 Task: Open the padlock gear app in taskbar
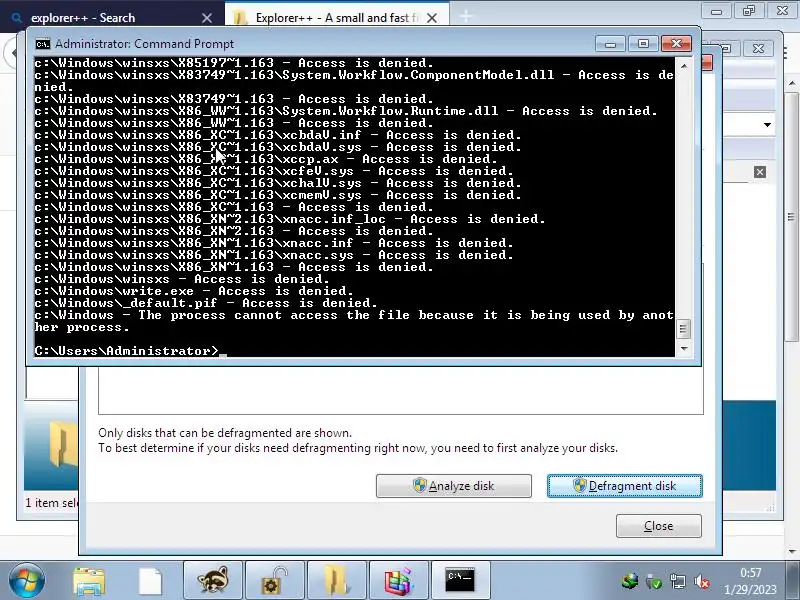274,581
